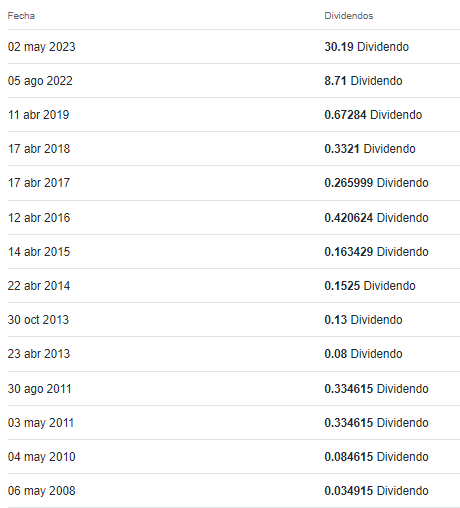Image resolution: width=460 pixels, height=508 pixels.
Task: Select the 11 abr 2019 row
Action: pos(234,115)
